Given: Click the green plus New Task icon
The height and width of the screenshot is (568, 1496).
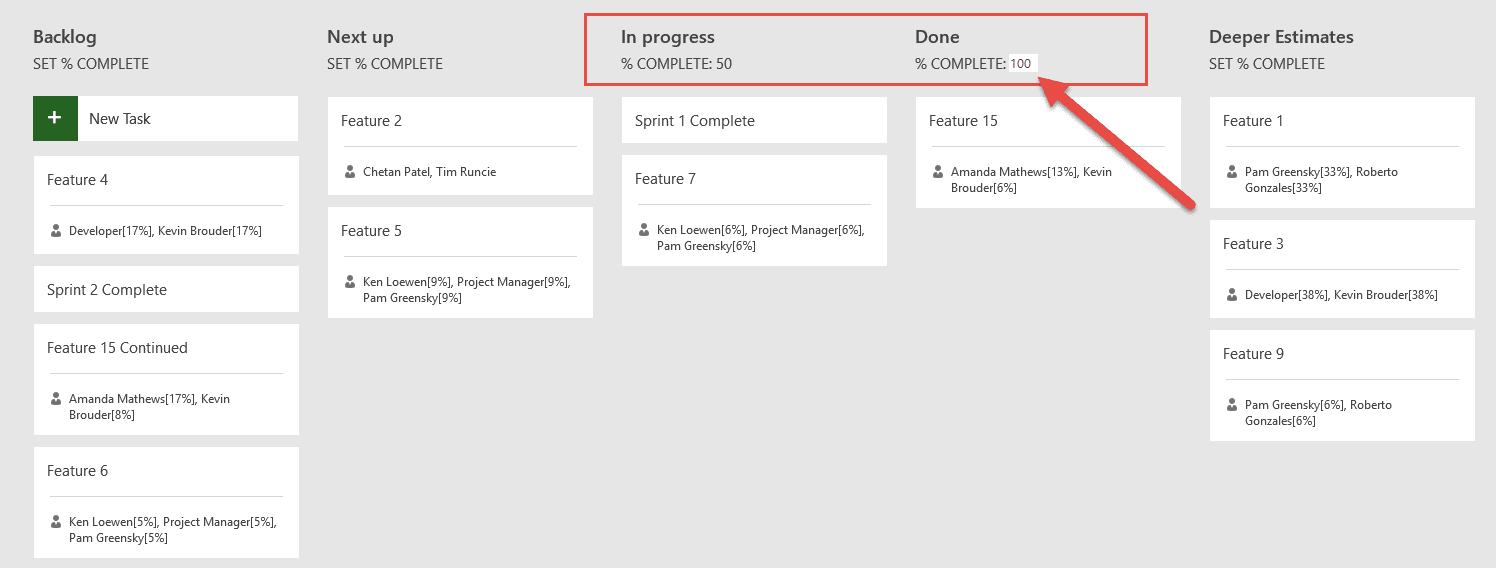Looking at the screenshot, I should 55,118.
